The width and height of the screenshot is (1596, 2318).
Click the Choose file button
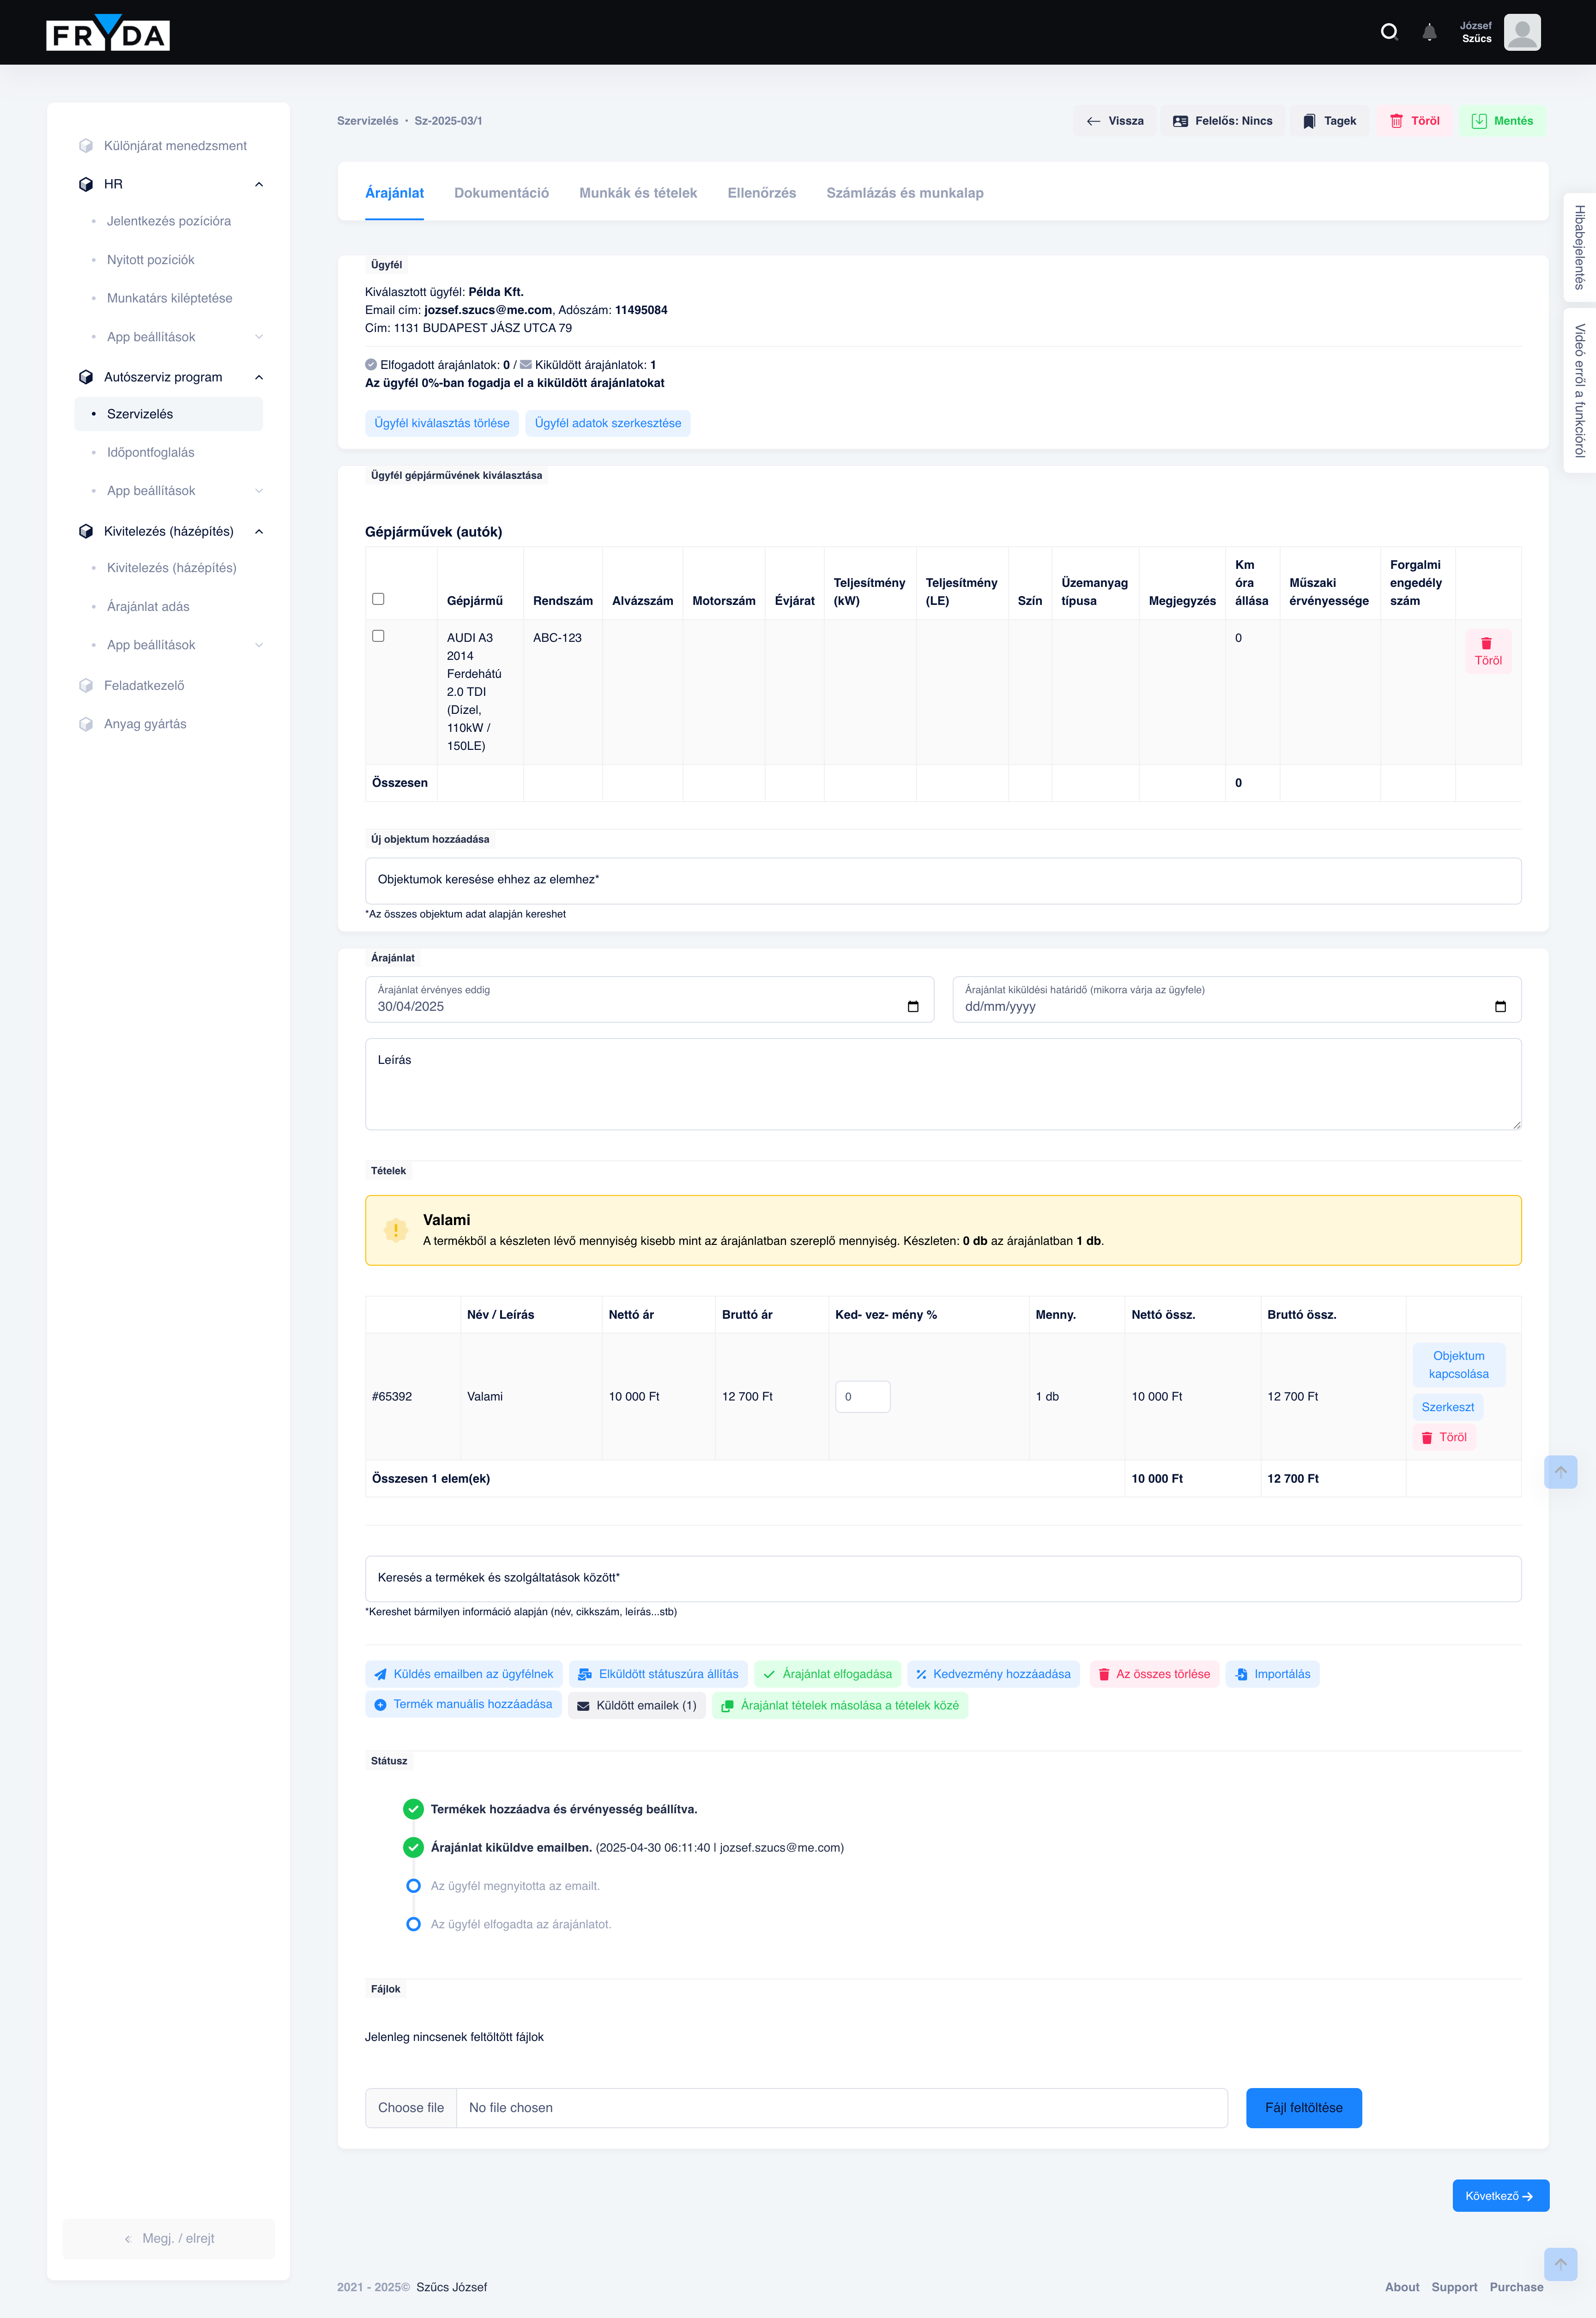point(411,2108)
